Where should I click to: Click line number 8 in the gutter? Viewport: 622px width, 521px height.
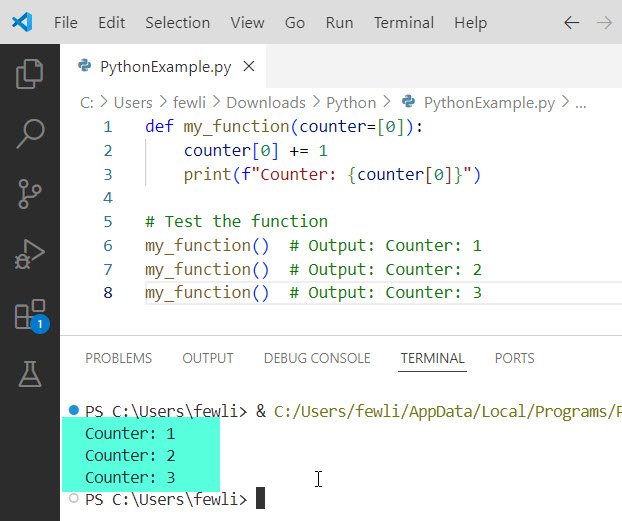108,292
